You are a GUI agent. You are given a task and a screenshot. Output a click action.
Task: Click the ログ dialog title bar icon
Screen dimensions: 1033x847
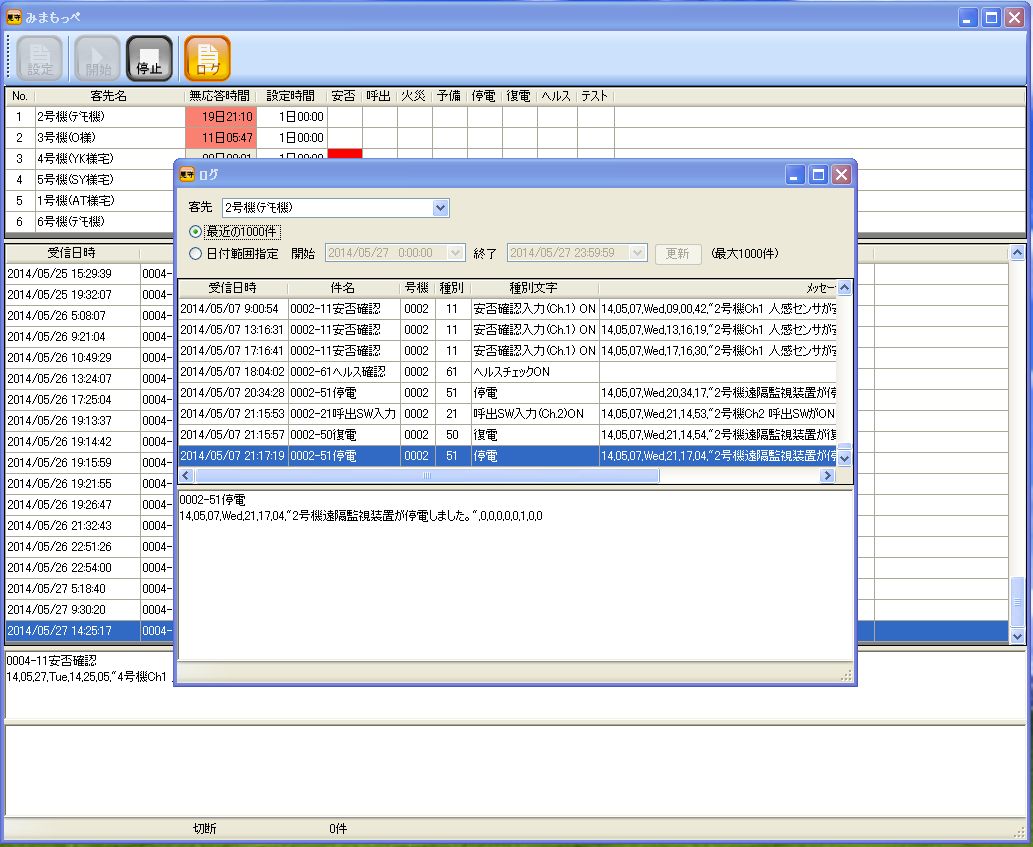click(x=187, y=175)
